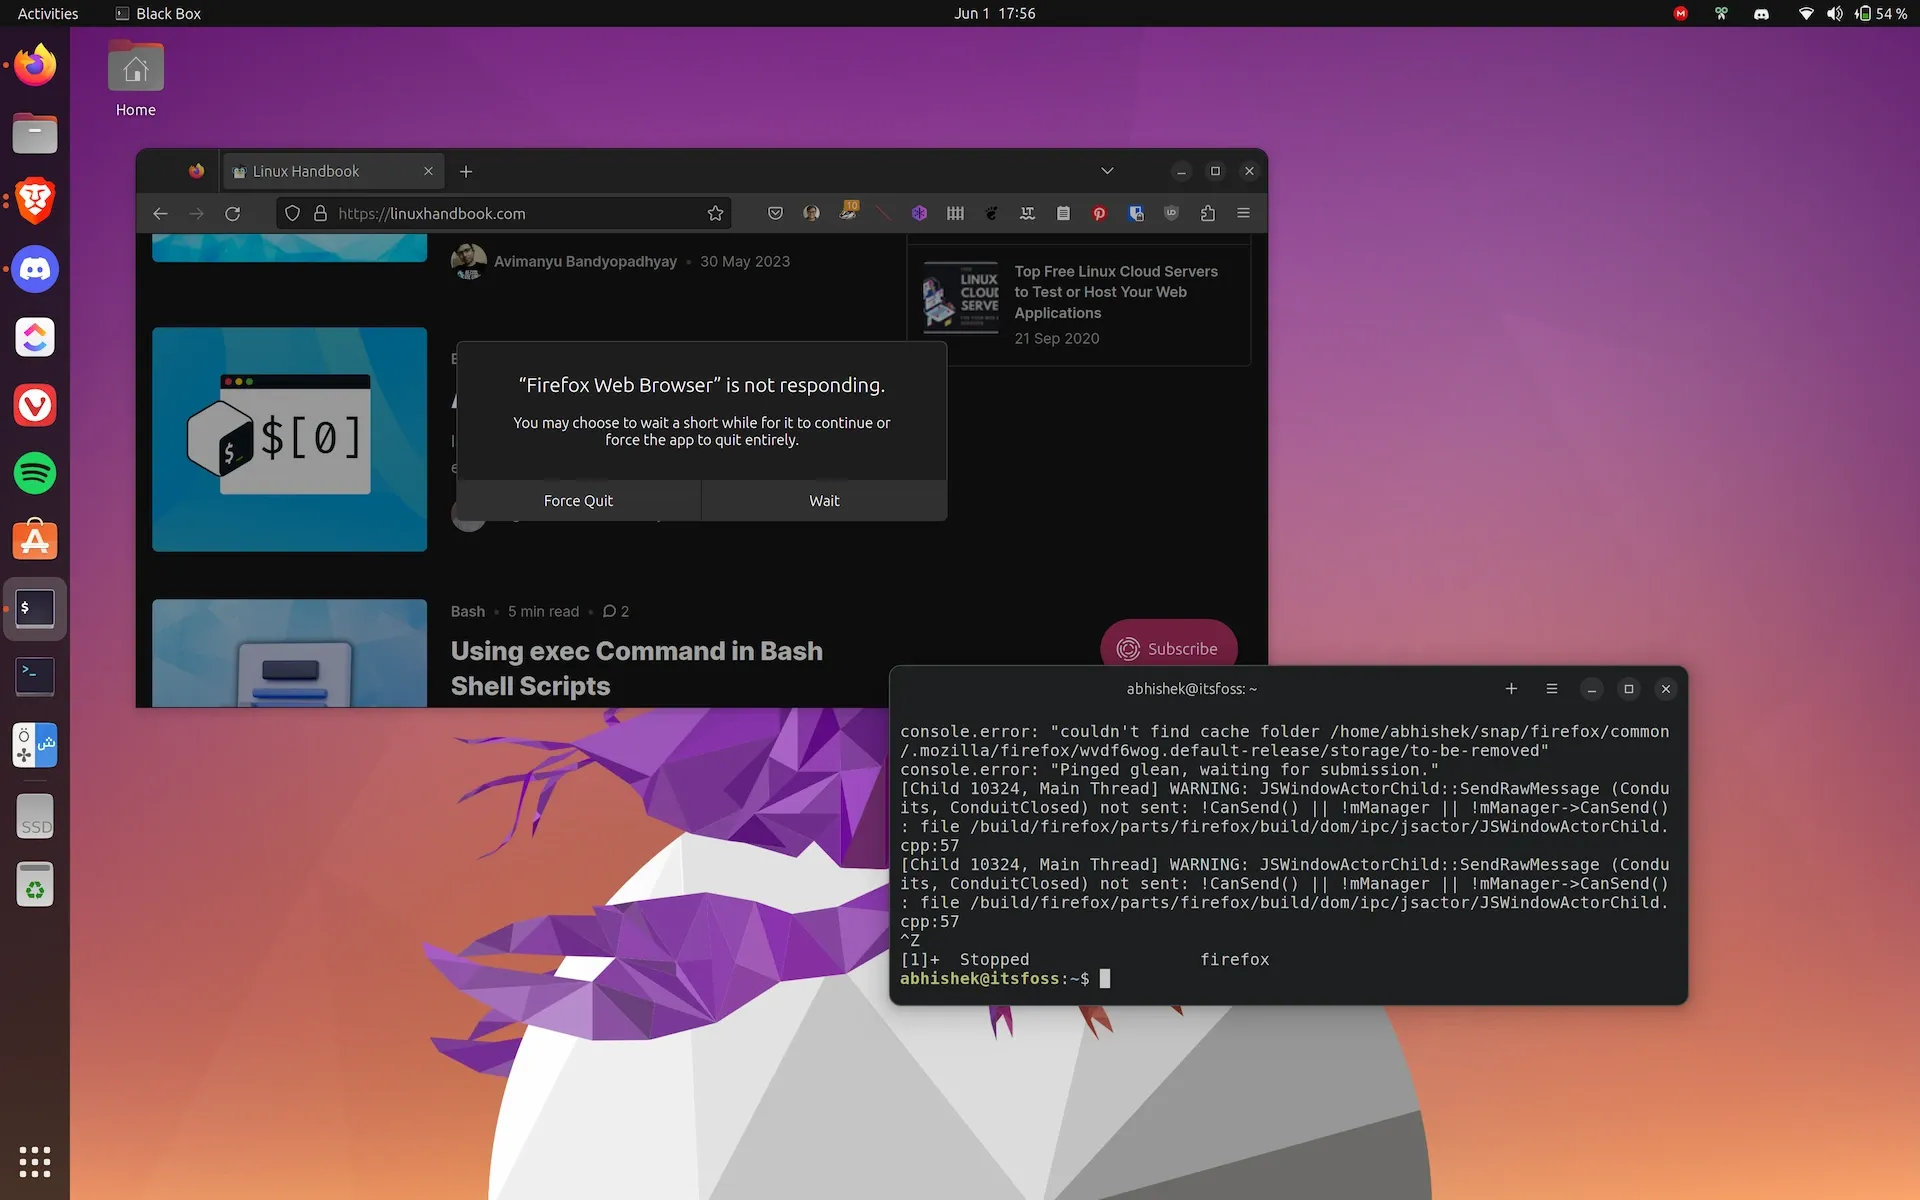Click the red M tray icon in top bar
The height and width of the screenshot is (1200, 1920).
point(1681,13)
